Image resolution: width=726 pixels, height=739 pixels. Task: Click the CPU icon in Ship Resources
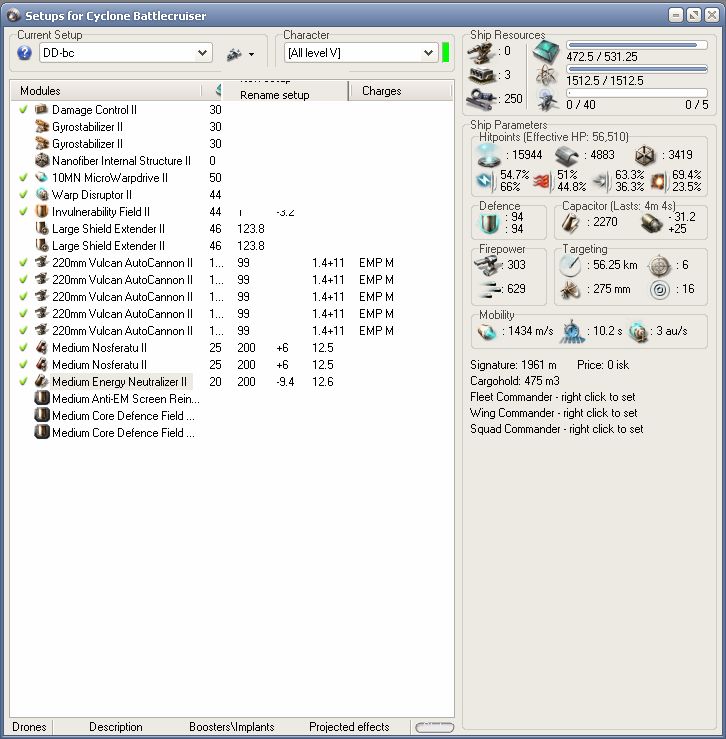(546, 52)
